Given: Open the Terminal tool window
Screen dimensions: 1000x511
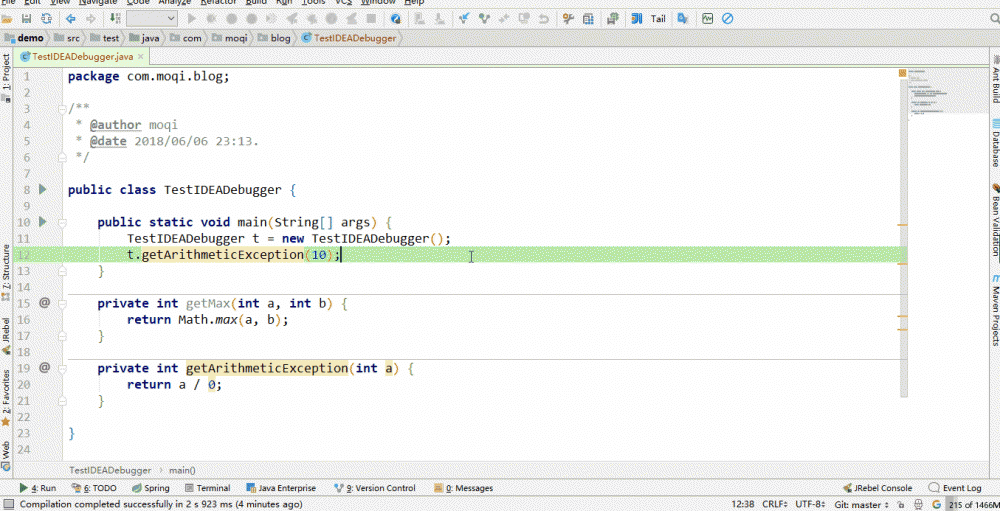Looking at the screenshot, I should (207, 488).
